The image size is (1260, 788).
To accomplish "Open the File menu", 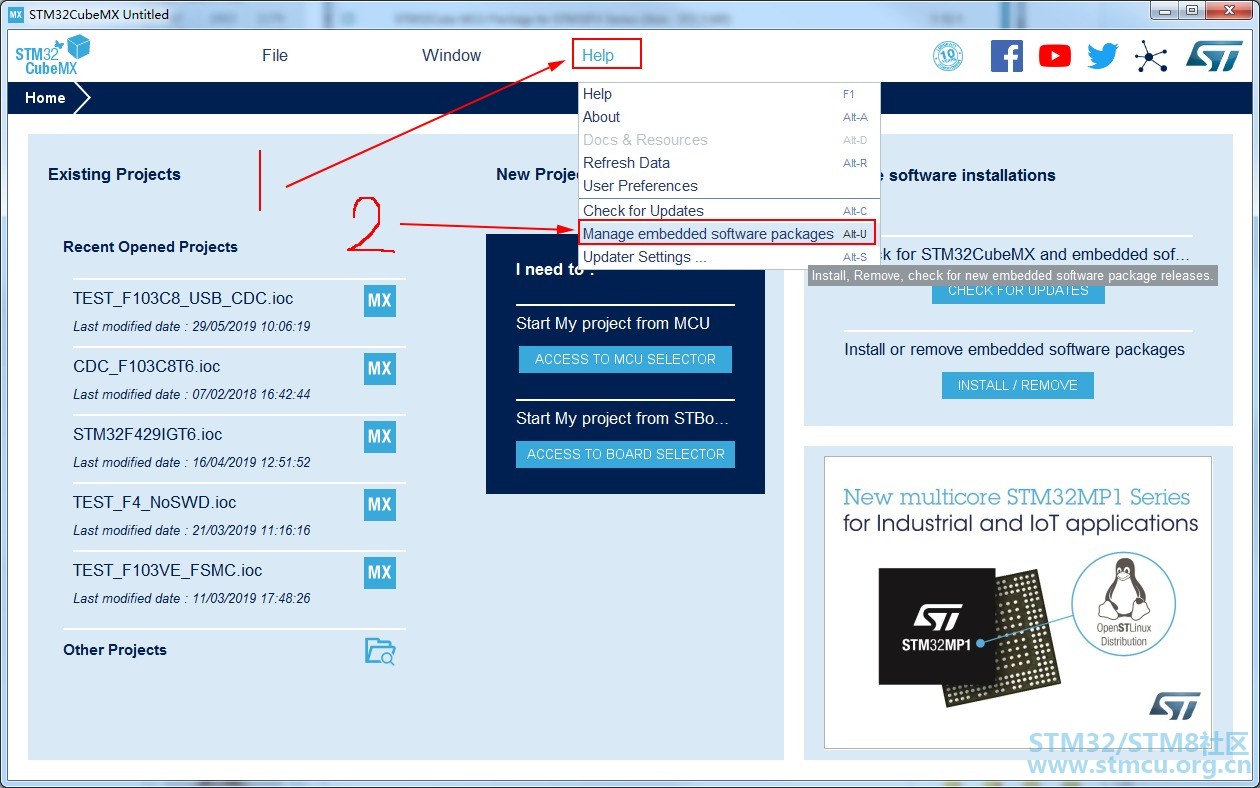I will click(x=275, y=56).
